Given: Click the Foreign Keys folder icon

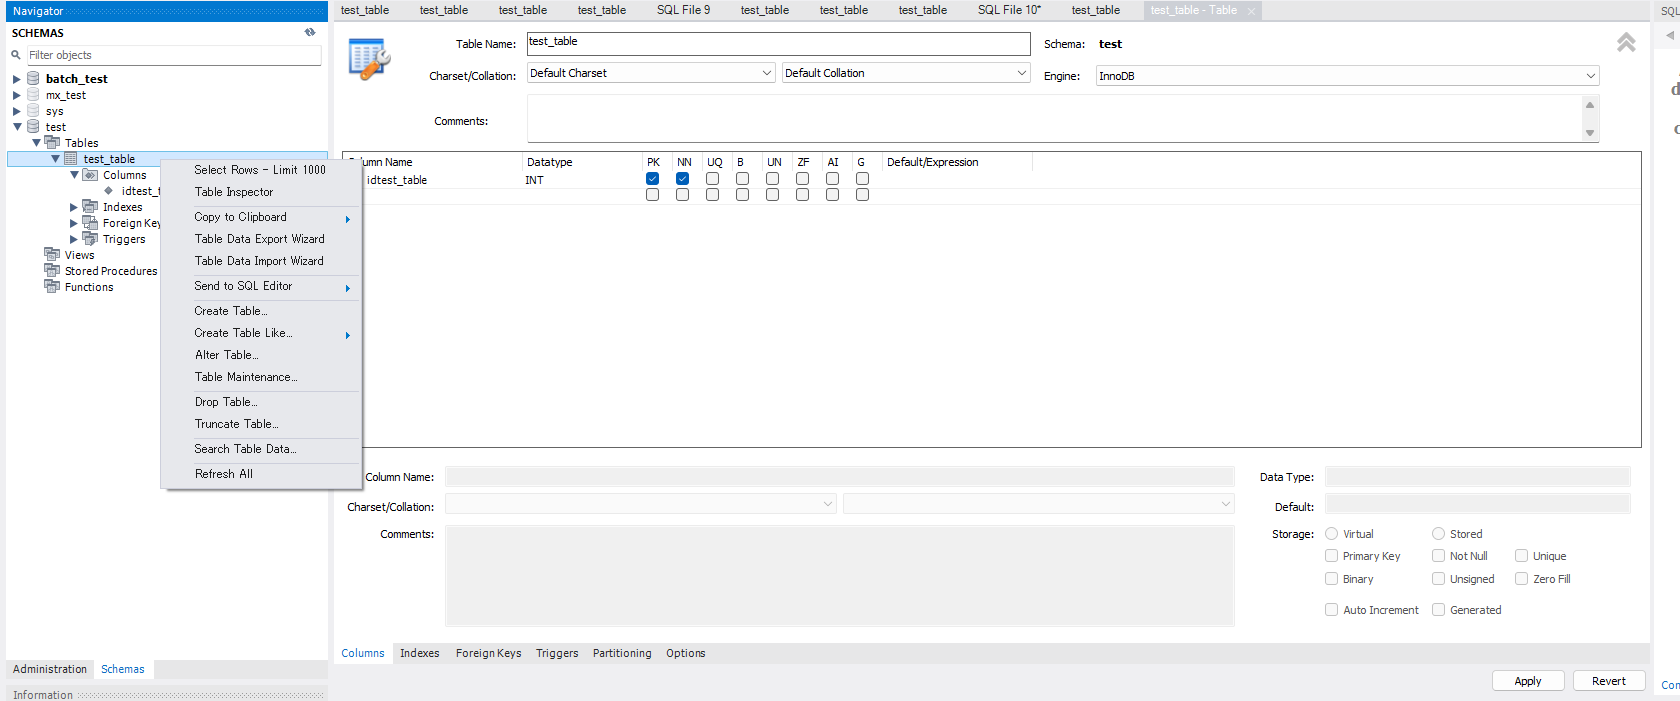Looking at the screenshot, I should (x=90, y=222).
